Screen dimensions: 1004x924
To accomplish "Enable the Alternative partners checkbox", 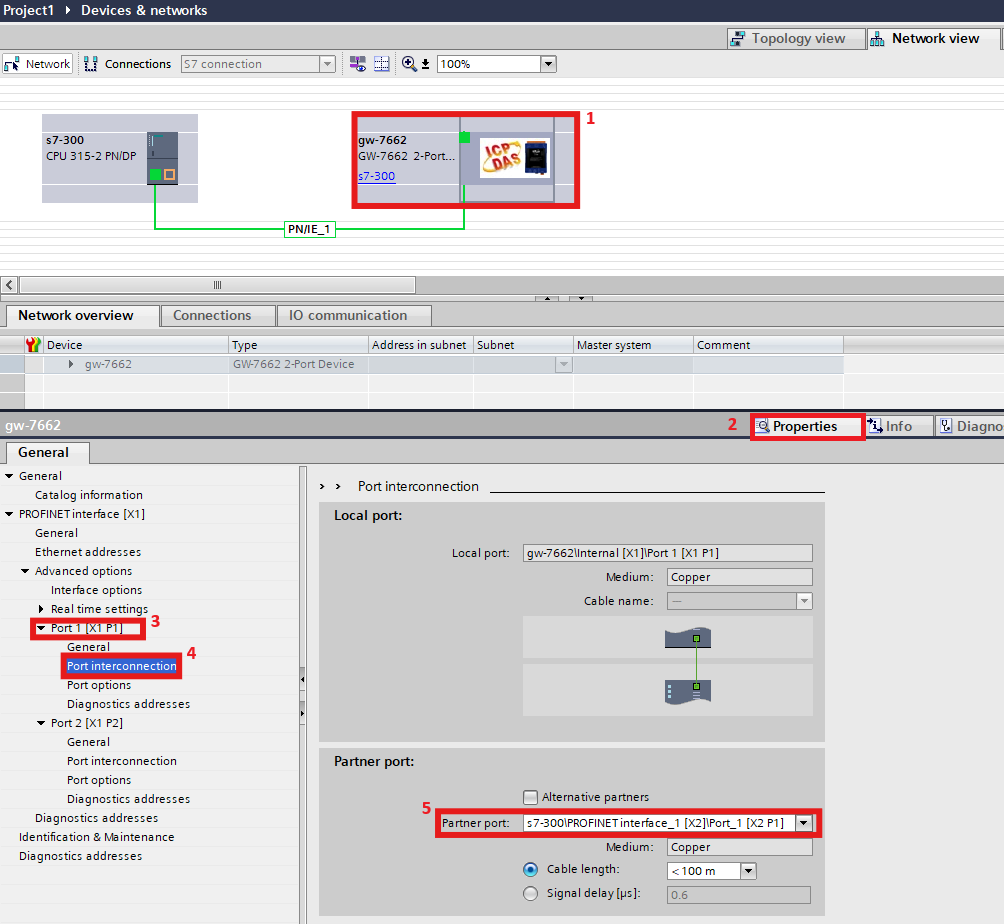I will (530, 797).
